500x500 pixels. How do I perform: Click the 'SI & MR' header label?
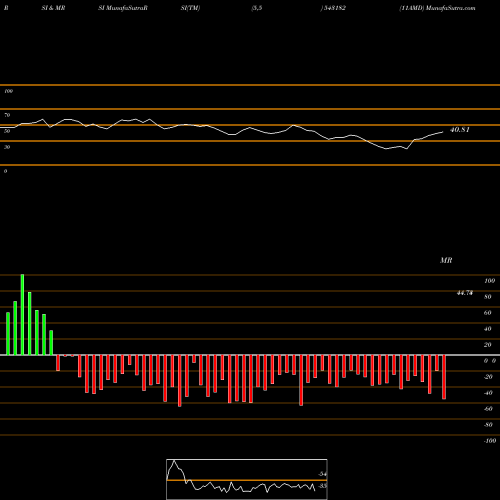click(x=53, y=8)
